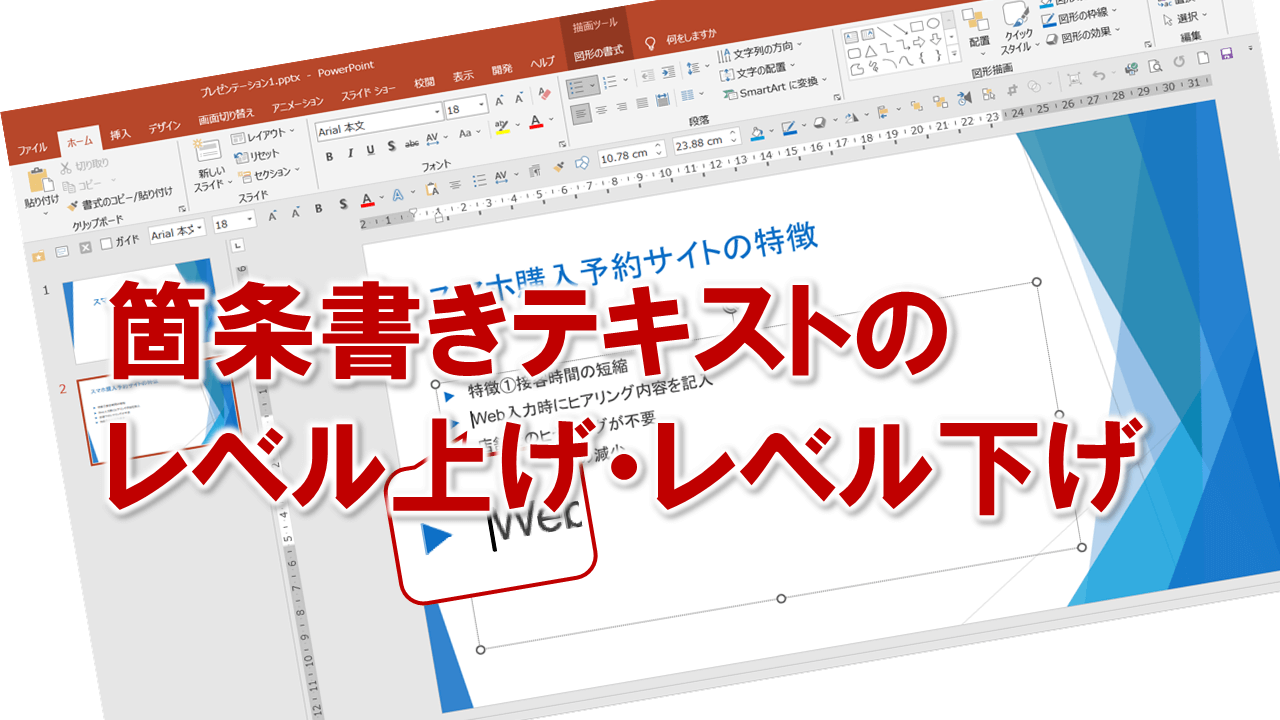Open the line spacing icon in Paragraph group
The height and width of the screenshot is (720, 1280).
695,69
